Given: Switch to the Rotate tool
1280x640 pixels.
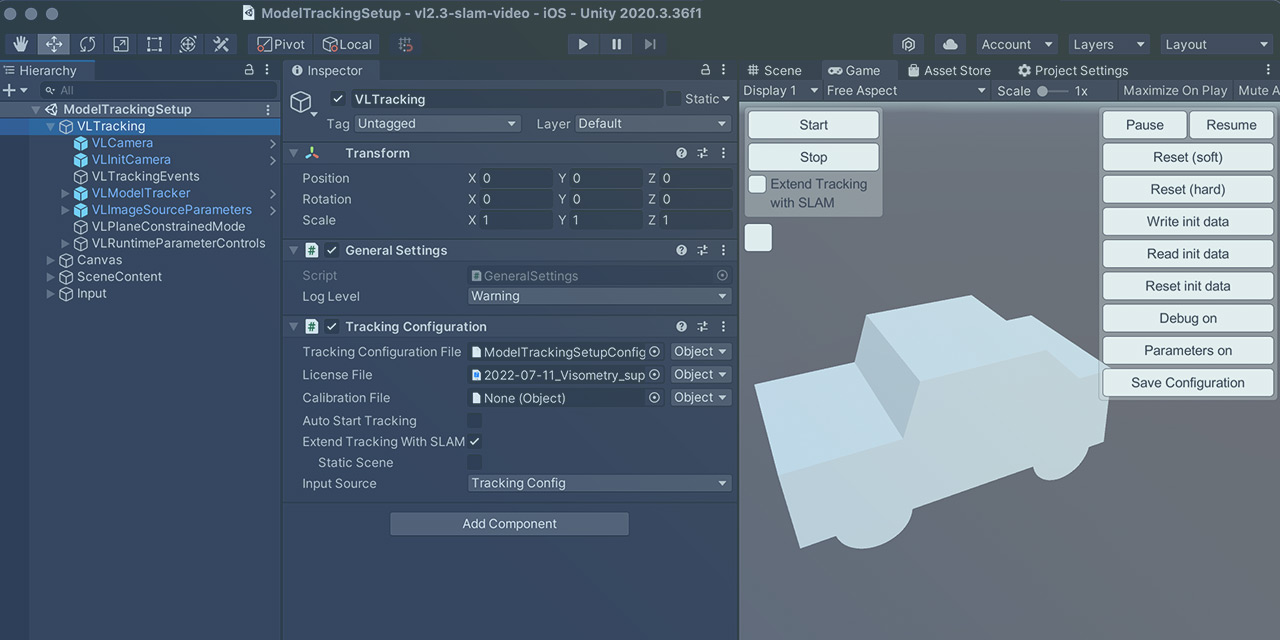Looking at the screenshot, I should point(87,44).
